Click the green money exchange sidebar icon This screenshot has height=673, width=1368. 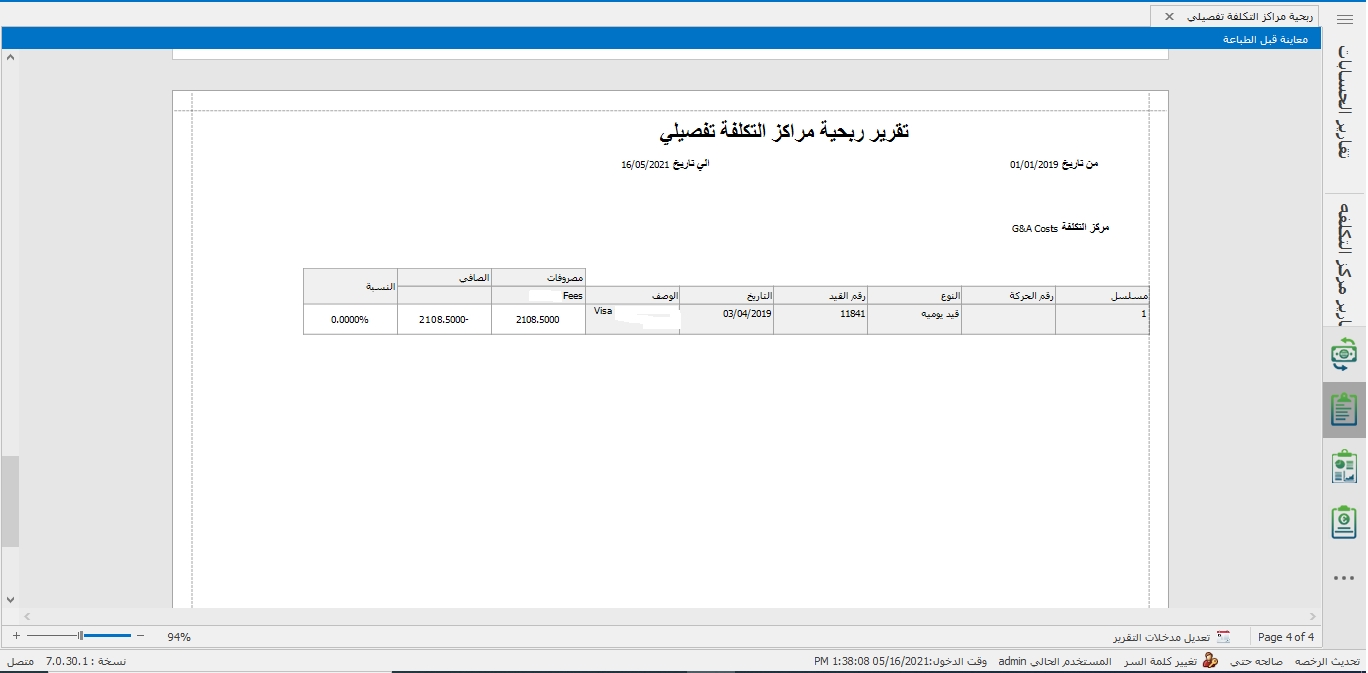point(1344,353)
